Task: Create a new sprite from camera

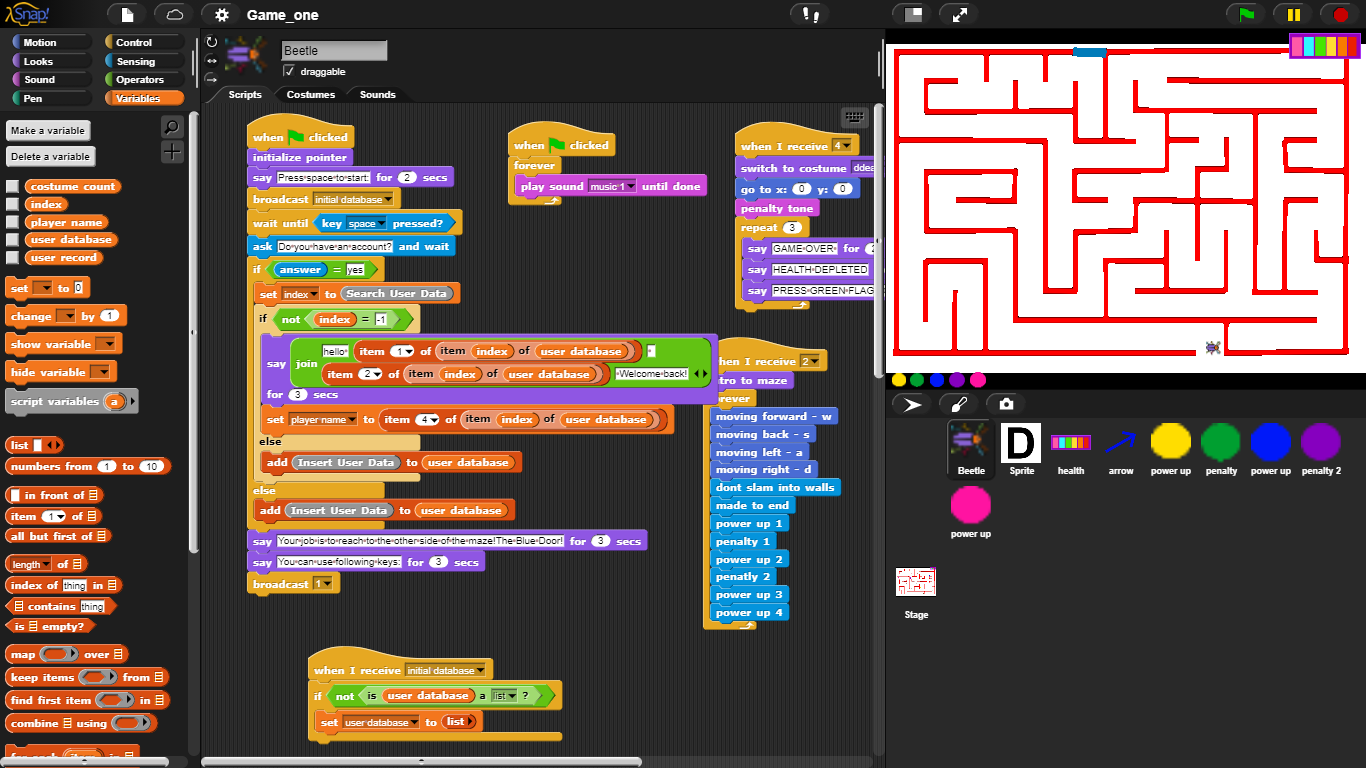Action: pyautogui.click(x=1006, y=403)
